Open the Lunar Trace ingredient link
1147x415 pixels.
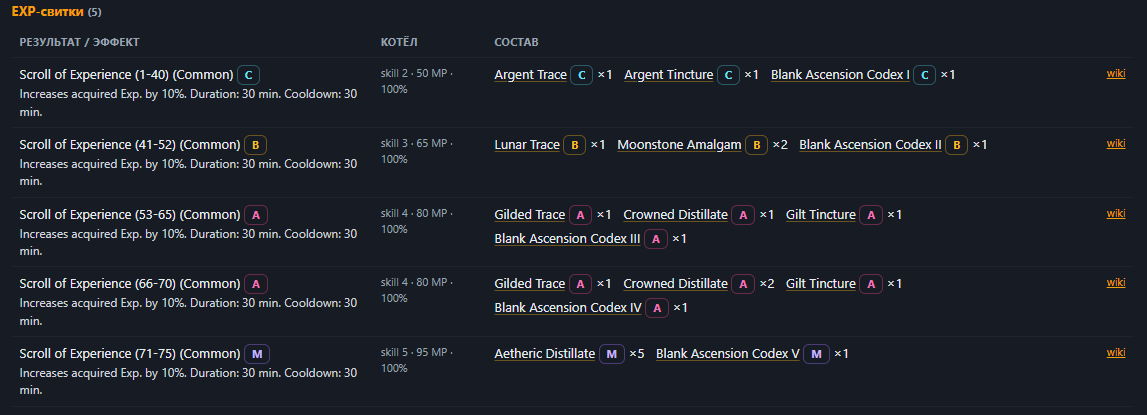point(527,145)
